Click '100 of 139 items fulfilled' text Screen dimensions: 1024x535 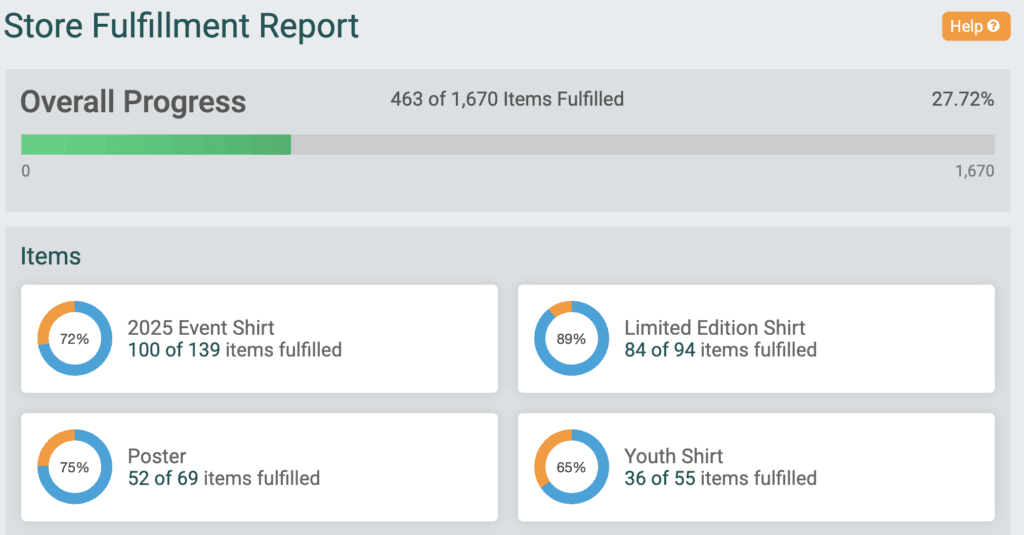(234, 349)
